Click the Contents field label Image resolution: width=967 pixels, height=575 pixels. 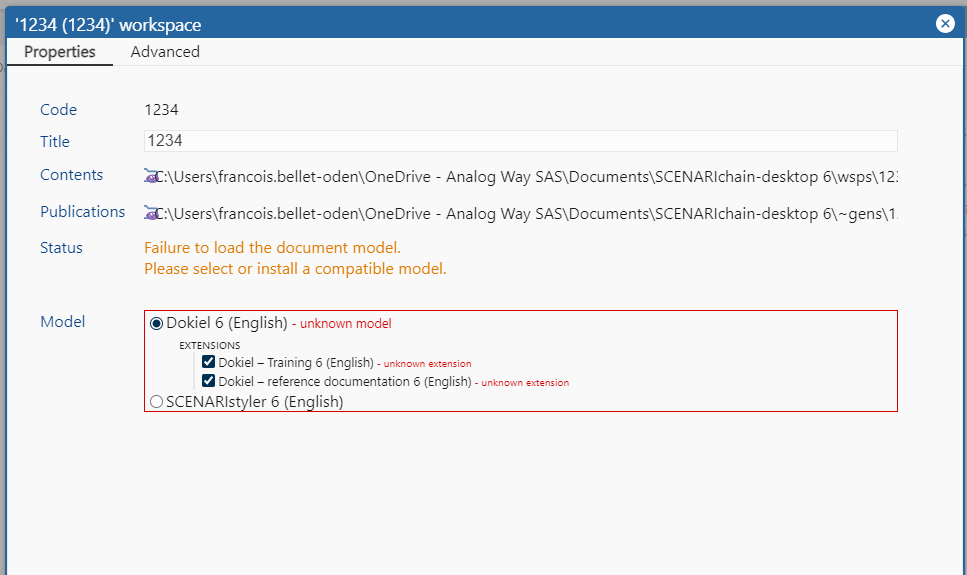[72, 175]
